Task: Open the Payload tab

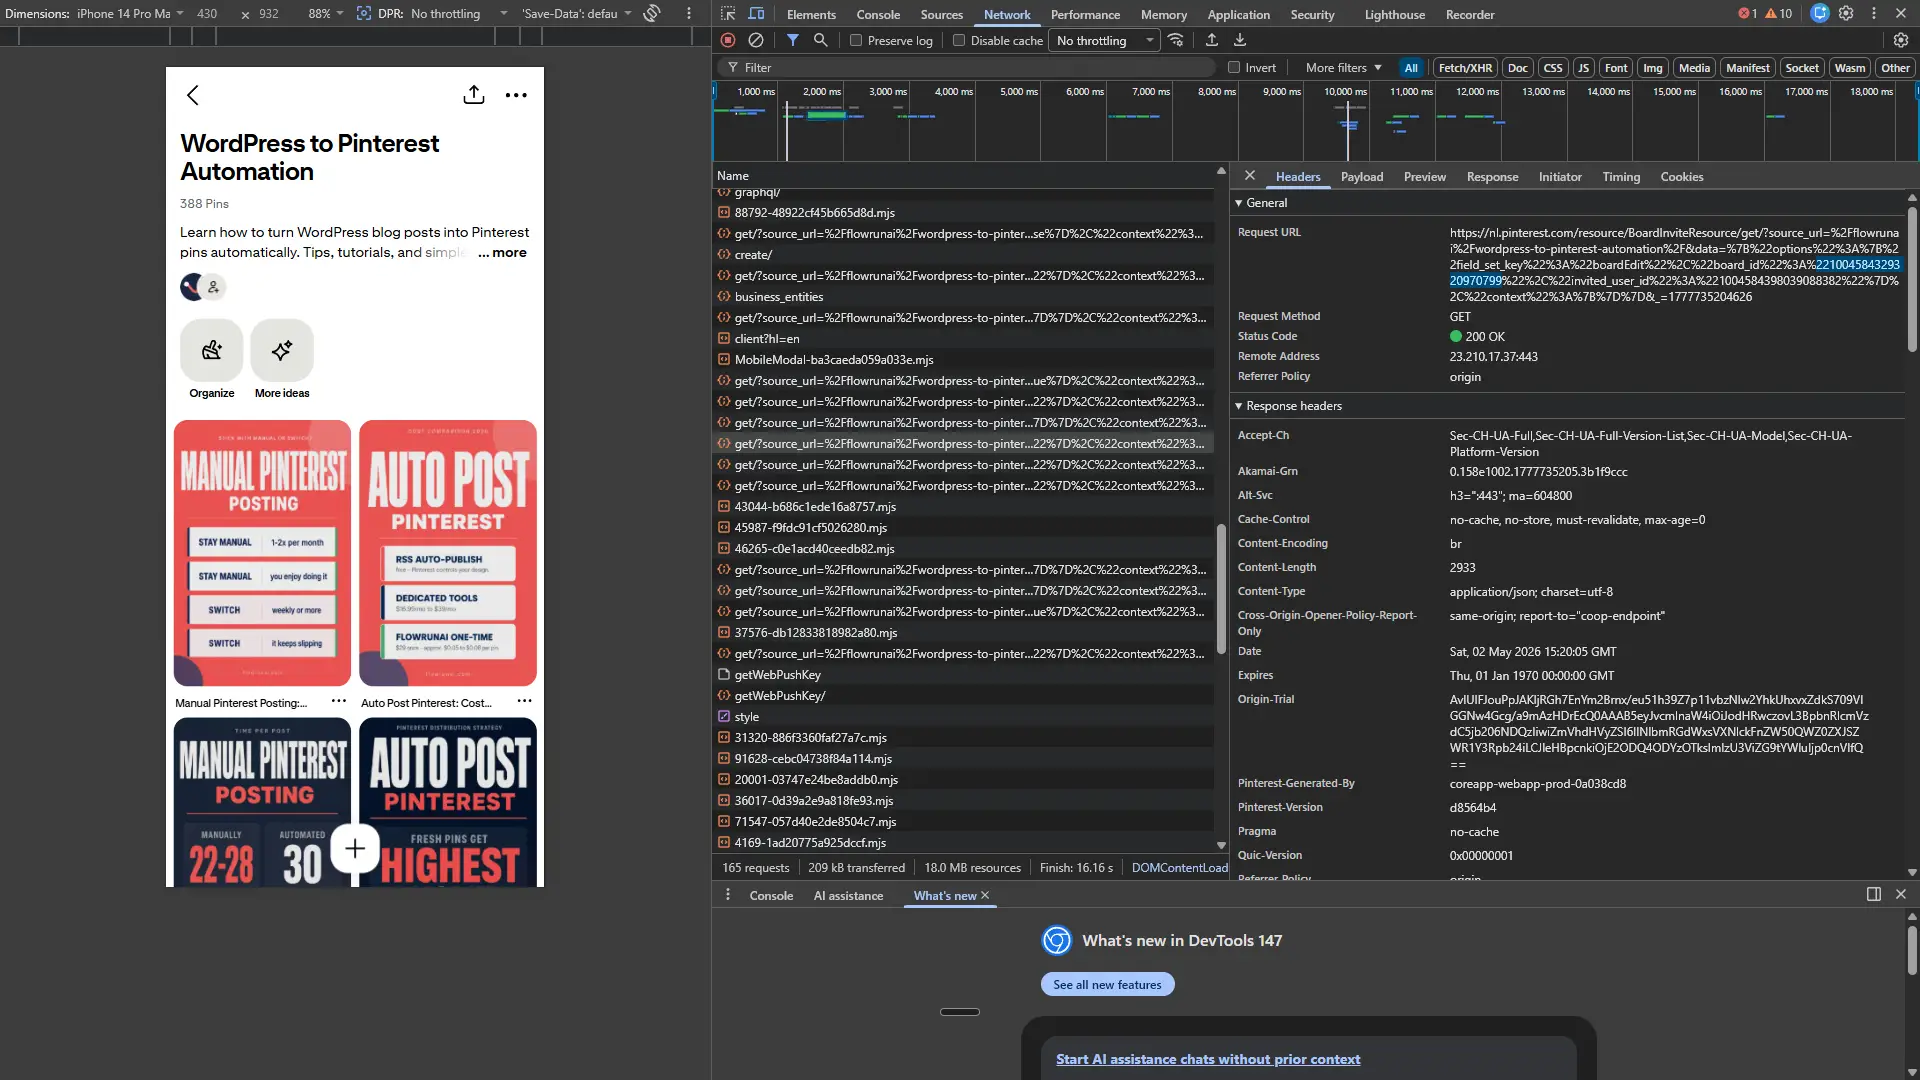Action: click(x=1362, y=177)
